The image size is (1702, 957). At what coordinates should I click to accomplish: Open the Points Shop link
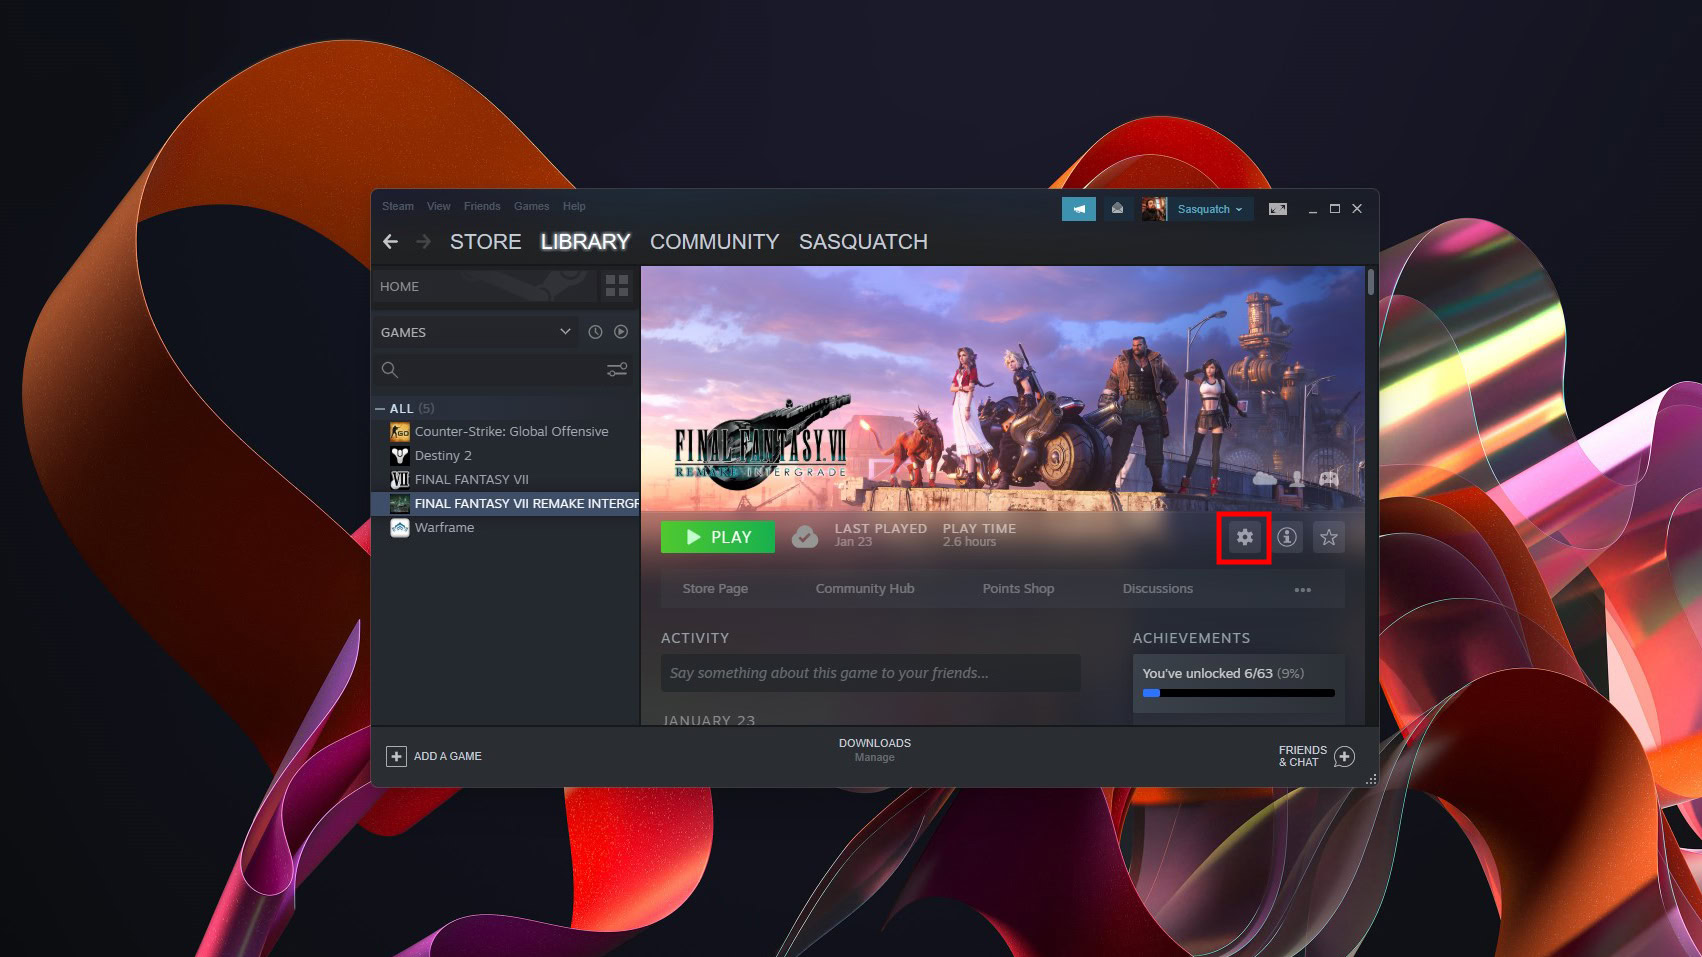coord(1018,589)
